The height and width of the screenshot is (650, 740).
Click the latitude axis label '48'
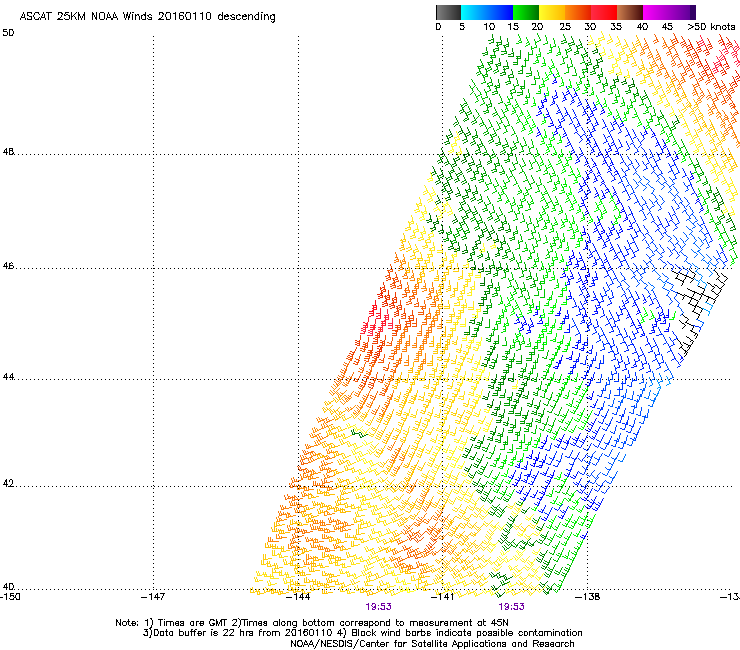pos(8,152)
